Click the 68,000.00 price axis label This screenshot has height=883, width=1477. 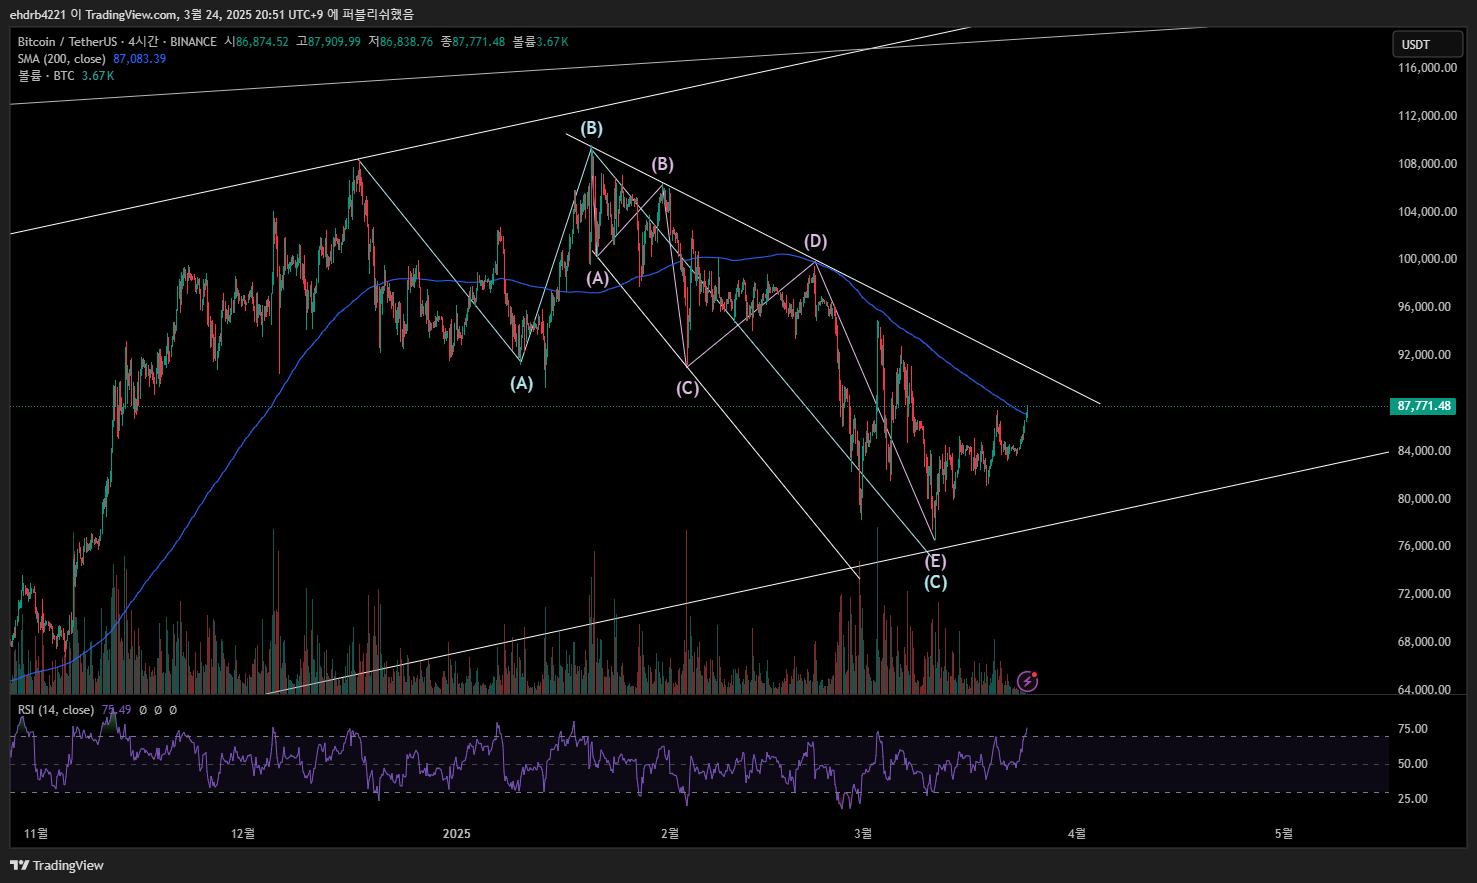pos(1424,642)
